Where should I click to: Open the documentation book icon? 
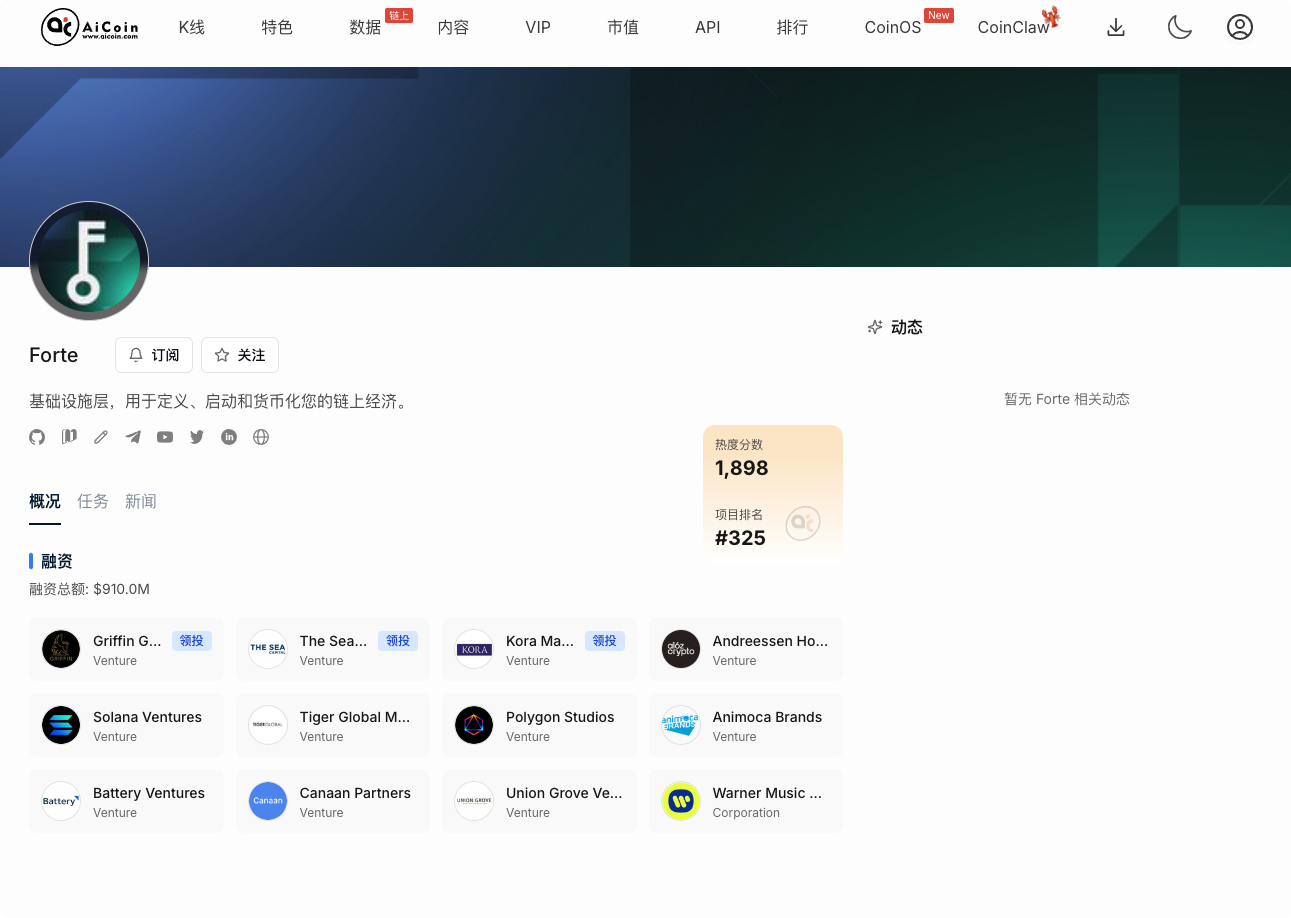tap(69, 436)
